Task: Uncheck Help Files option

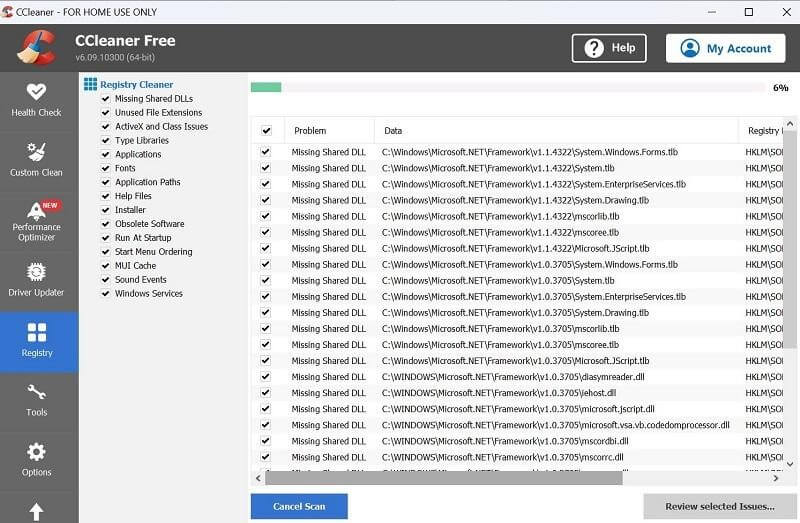Action: [x=106, y=196]
